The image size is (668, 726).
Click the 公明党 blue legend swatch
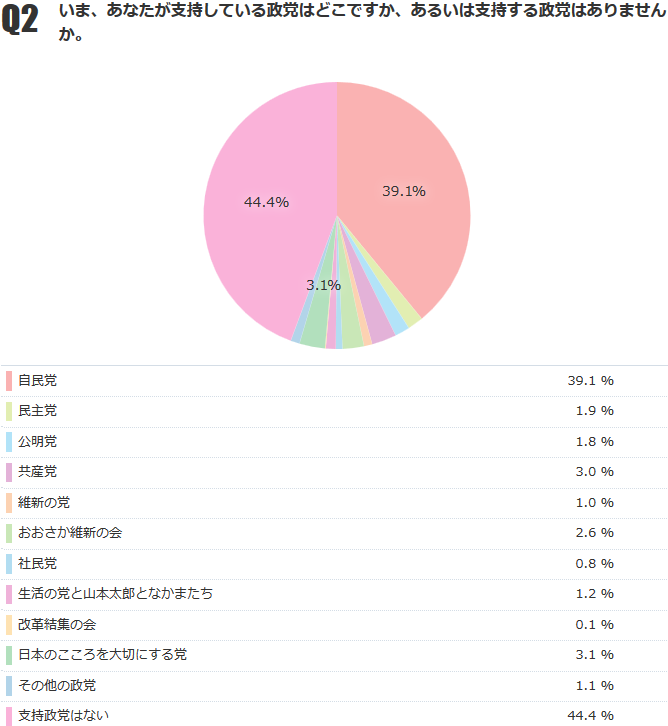pyautogui.click(x=8, y=441)
